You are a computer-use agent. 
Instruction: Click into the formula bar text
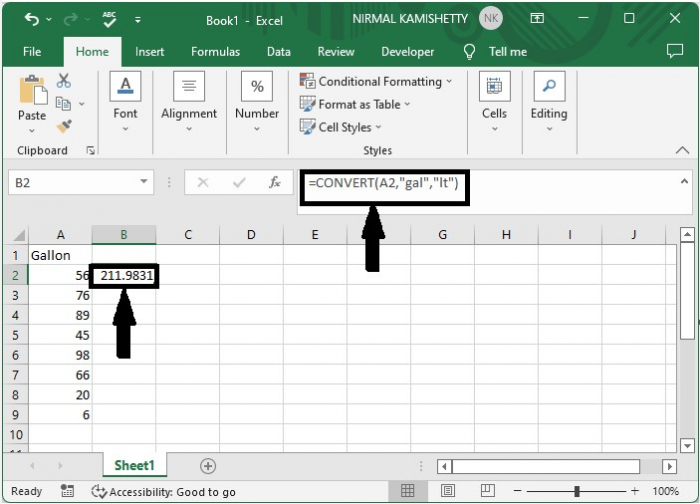pyautogui.click(x=383, y=183)
